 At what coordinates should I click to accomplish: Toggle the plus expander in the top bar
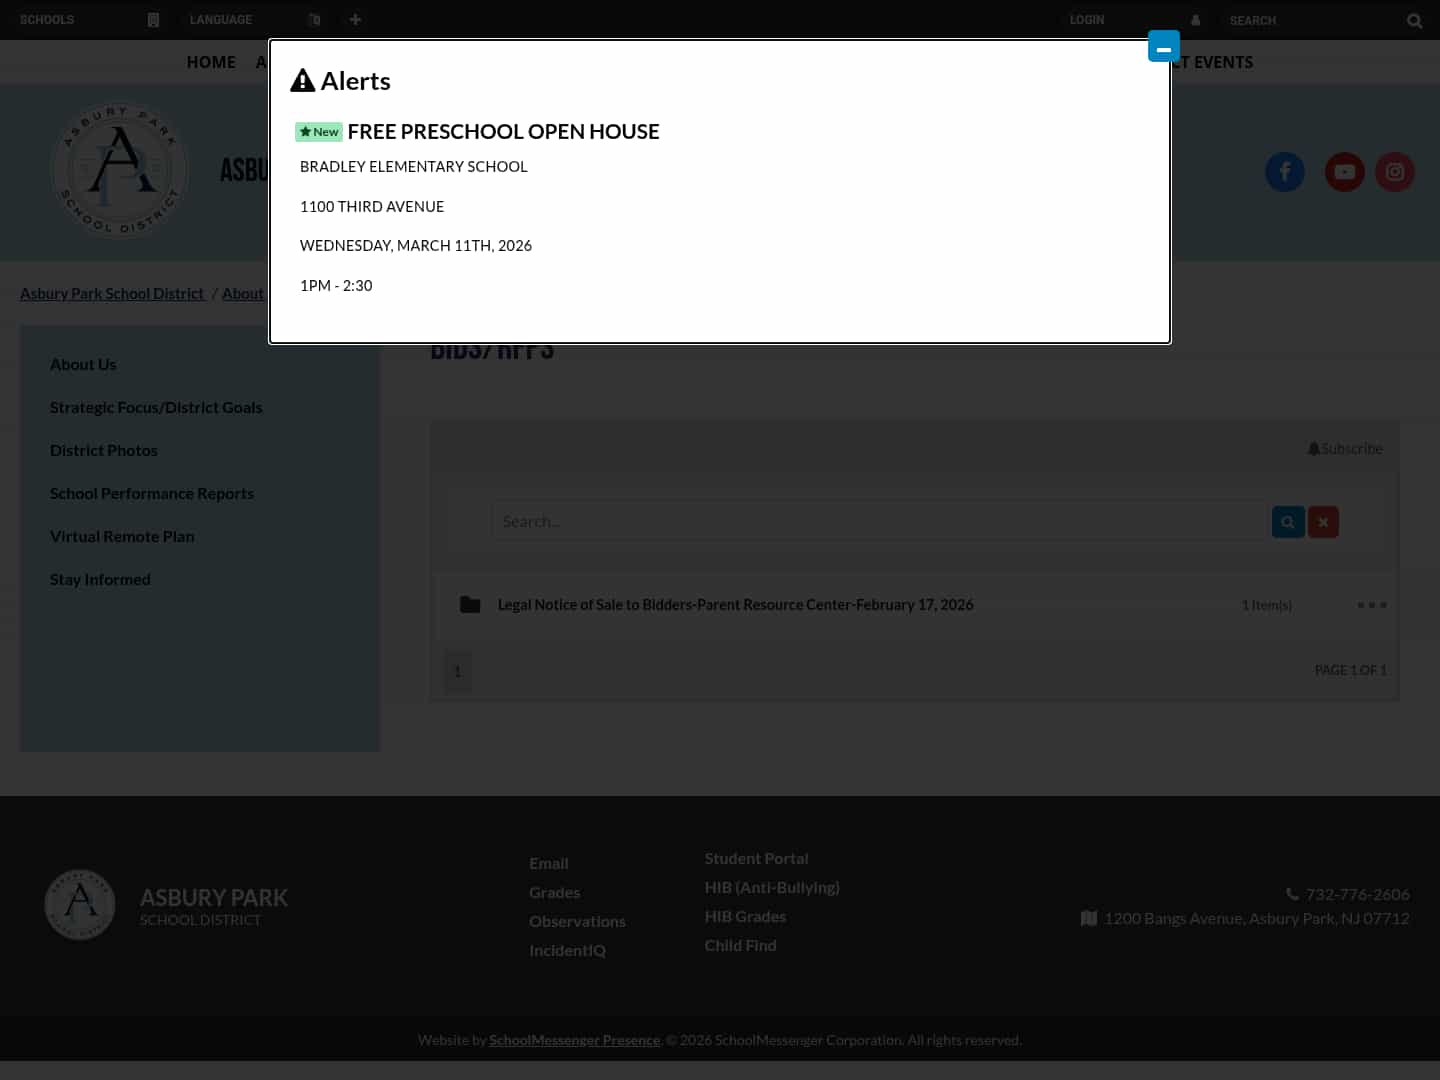355,19
